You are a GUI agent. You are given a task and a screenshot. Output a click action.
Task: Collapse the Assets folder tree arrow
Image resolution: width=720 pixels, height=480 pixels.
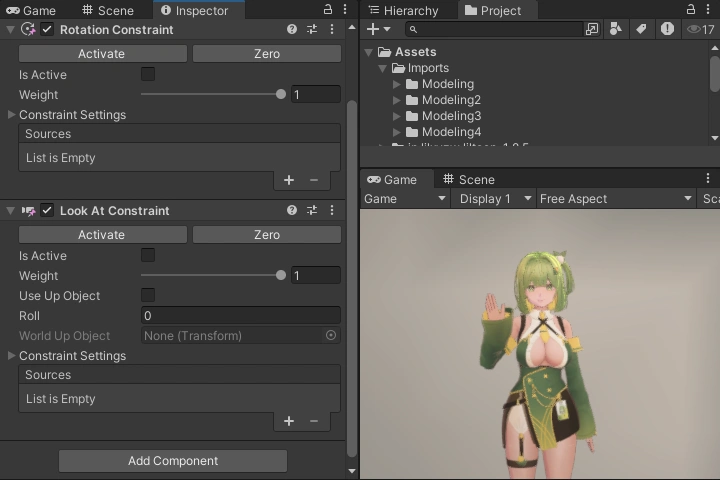[368, 52]
